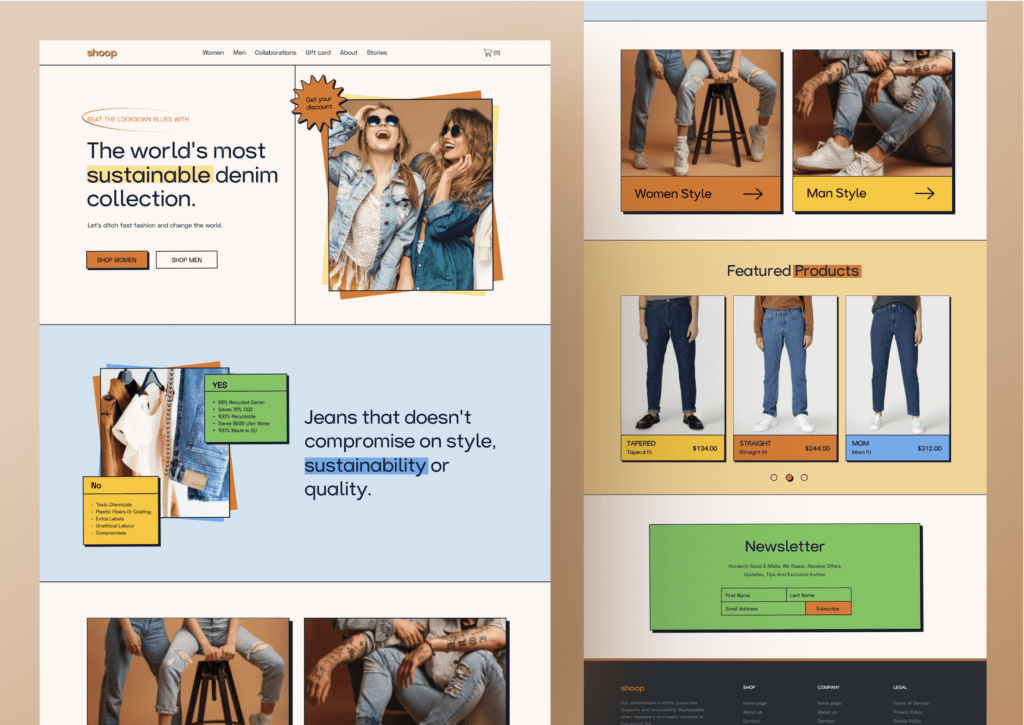The width and height of the screenshot is (1024, 725).
Task: Click the hero photo of two women
Action: point(410,195)
